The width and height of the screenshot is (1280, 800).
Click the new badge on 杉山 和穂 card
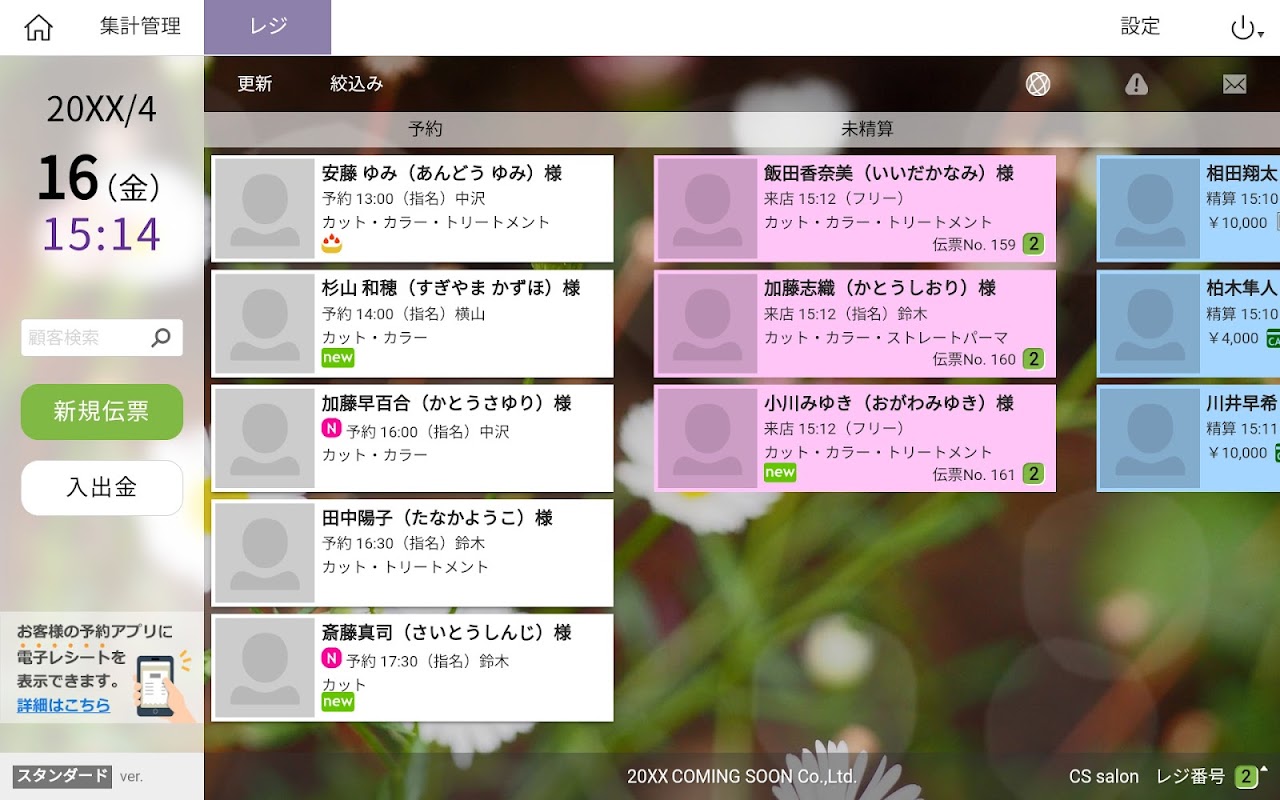(x=338, y=358)
